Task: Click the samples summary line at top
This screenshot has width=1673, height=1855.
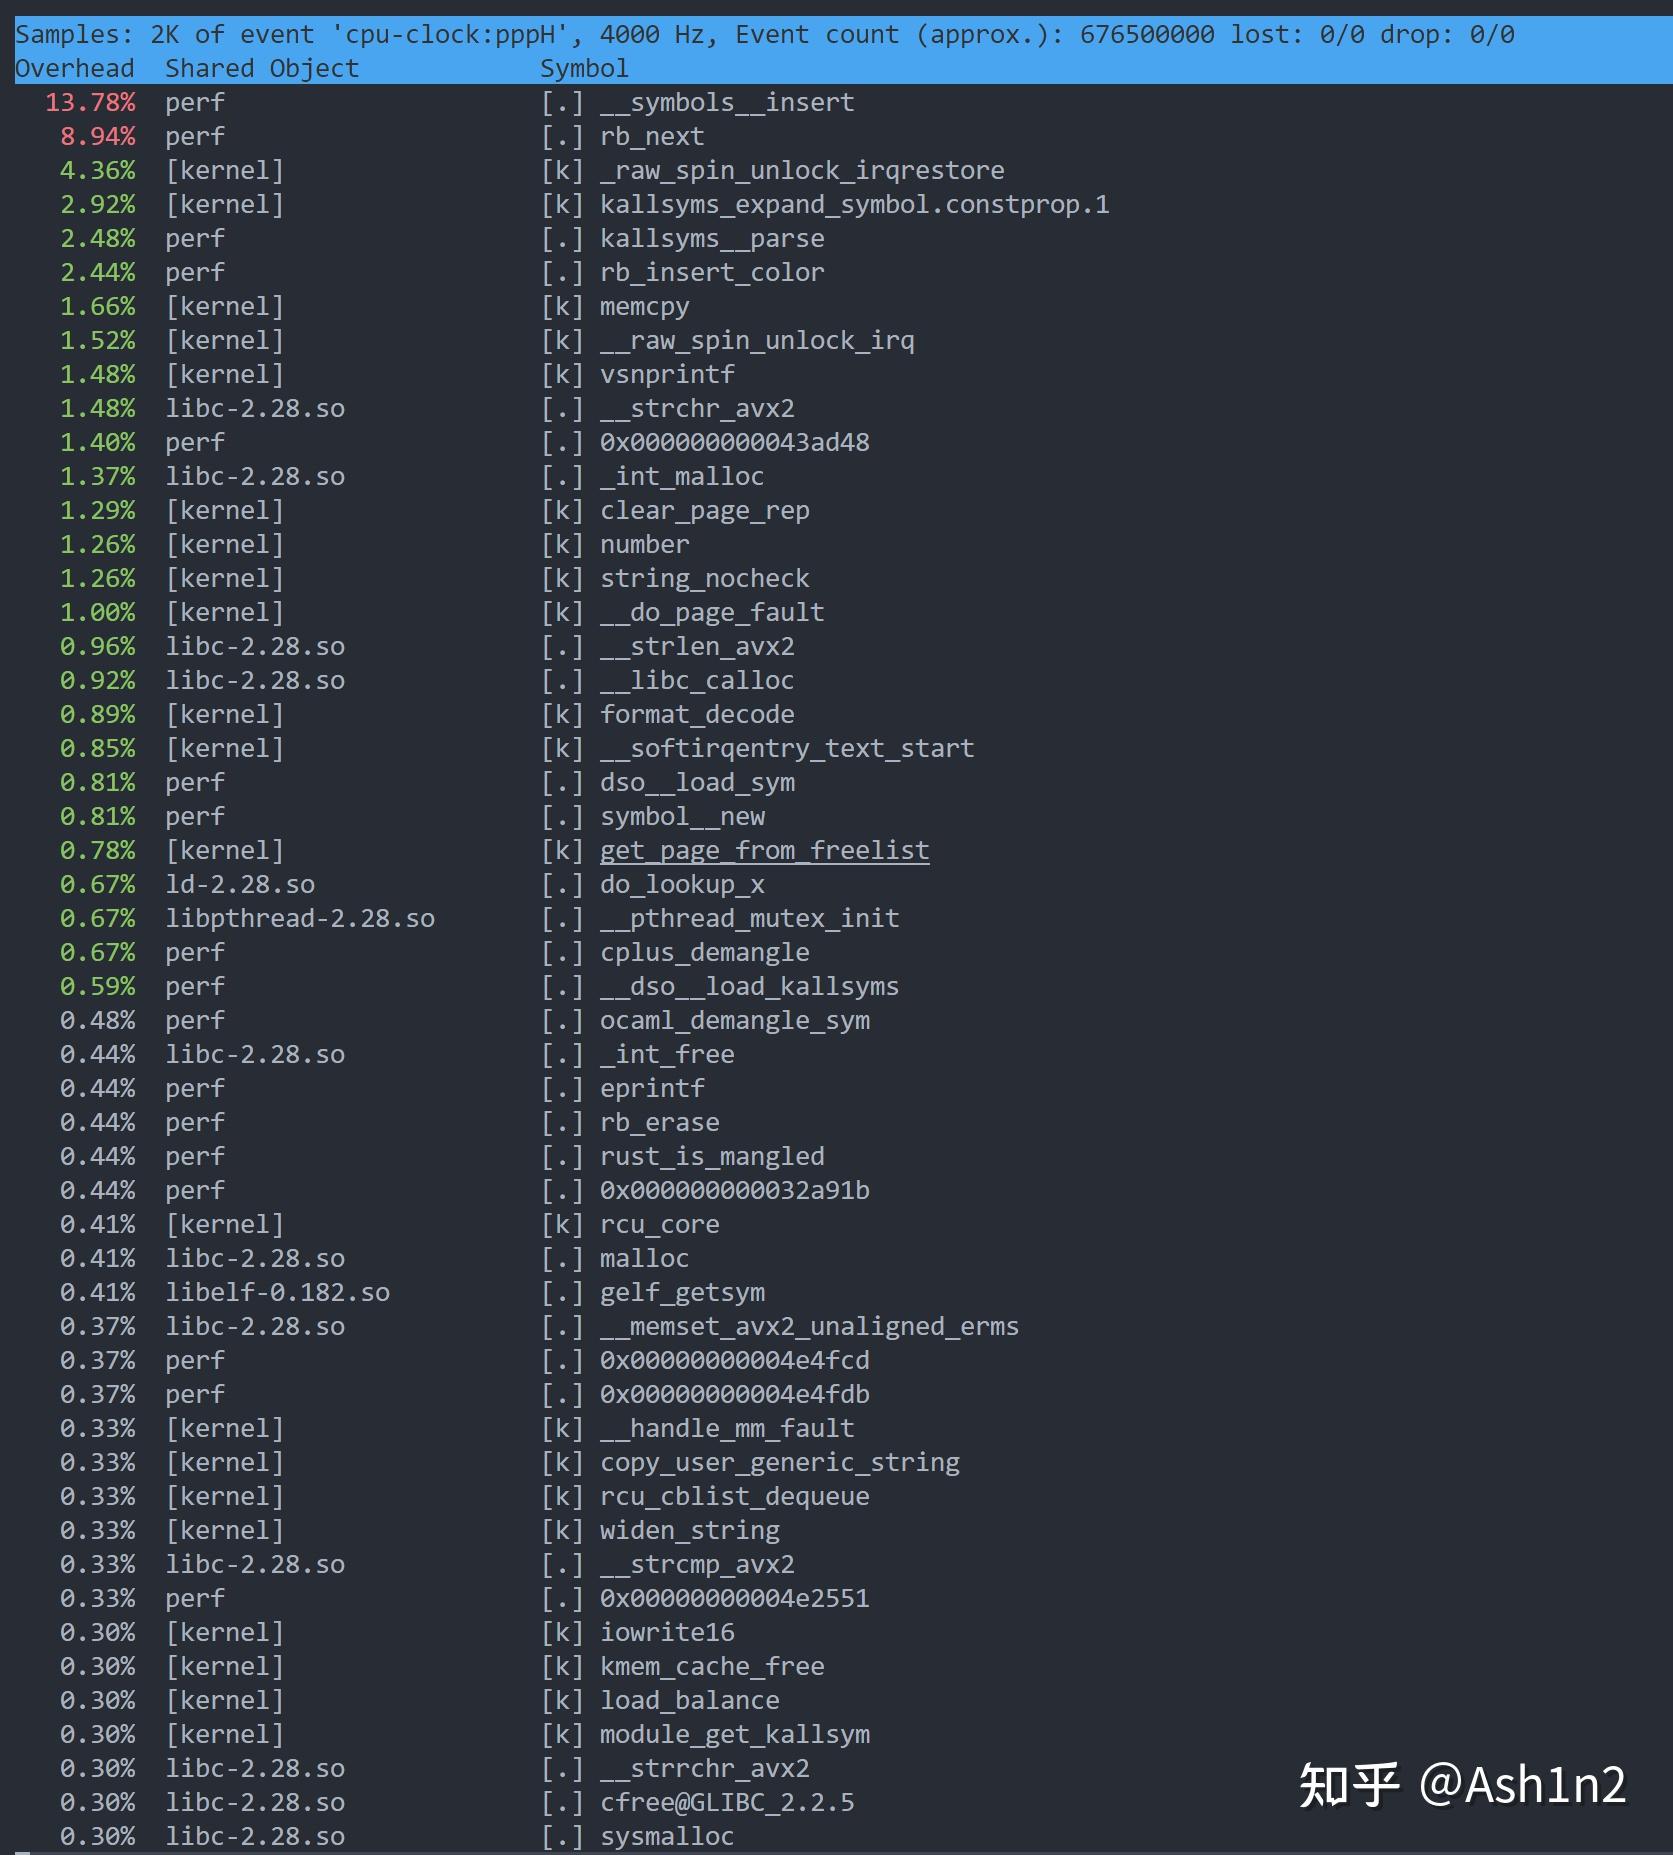Action: [x=764, y=35]
